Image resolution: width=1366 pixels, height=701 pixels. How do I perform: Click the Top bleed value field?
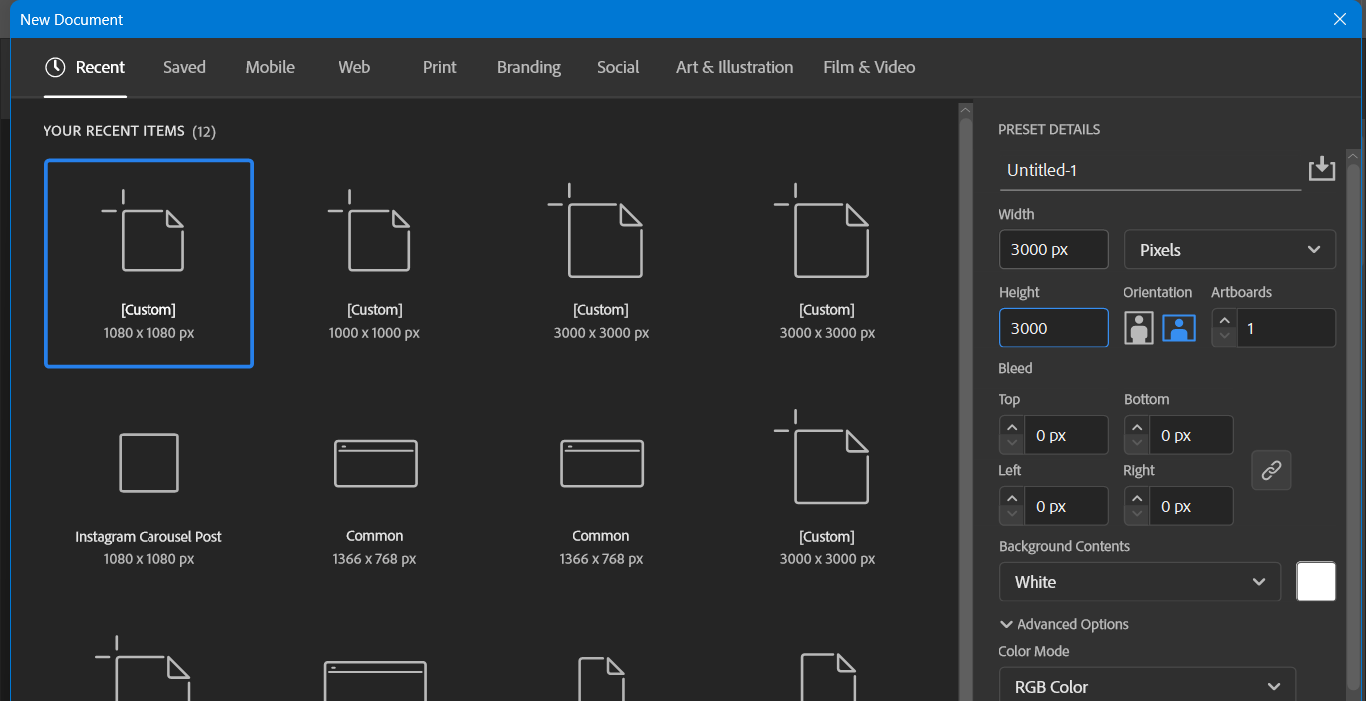tap(1066, 436)
